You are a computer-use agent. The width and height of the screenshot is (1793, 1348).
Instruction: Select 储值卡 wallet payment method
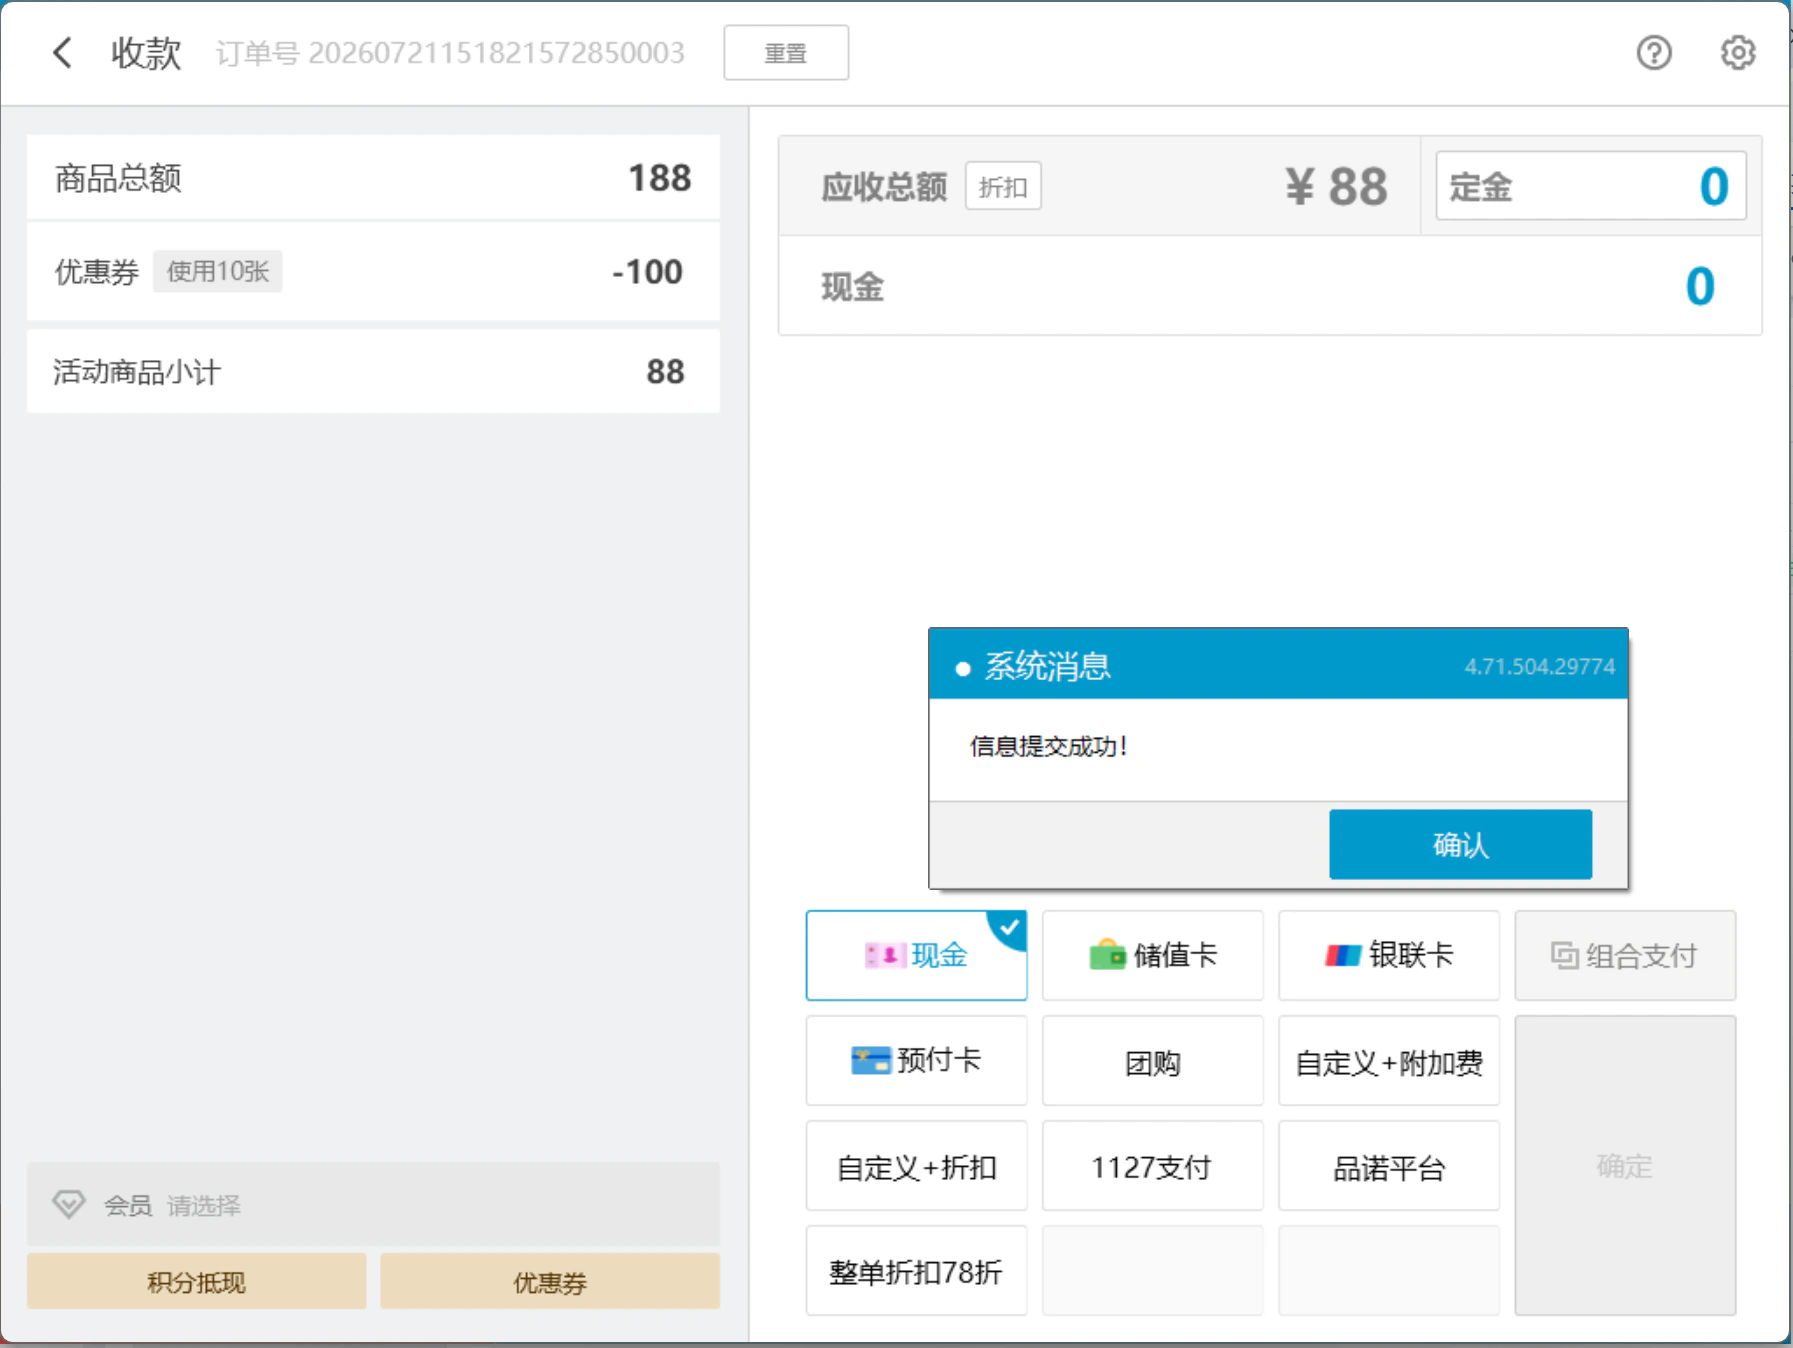[1152, 955]
